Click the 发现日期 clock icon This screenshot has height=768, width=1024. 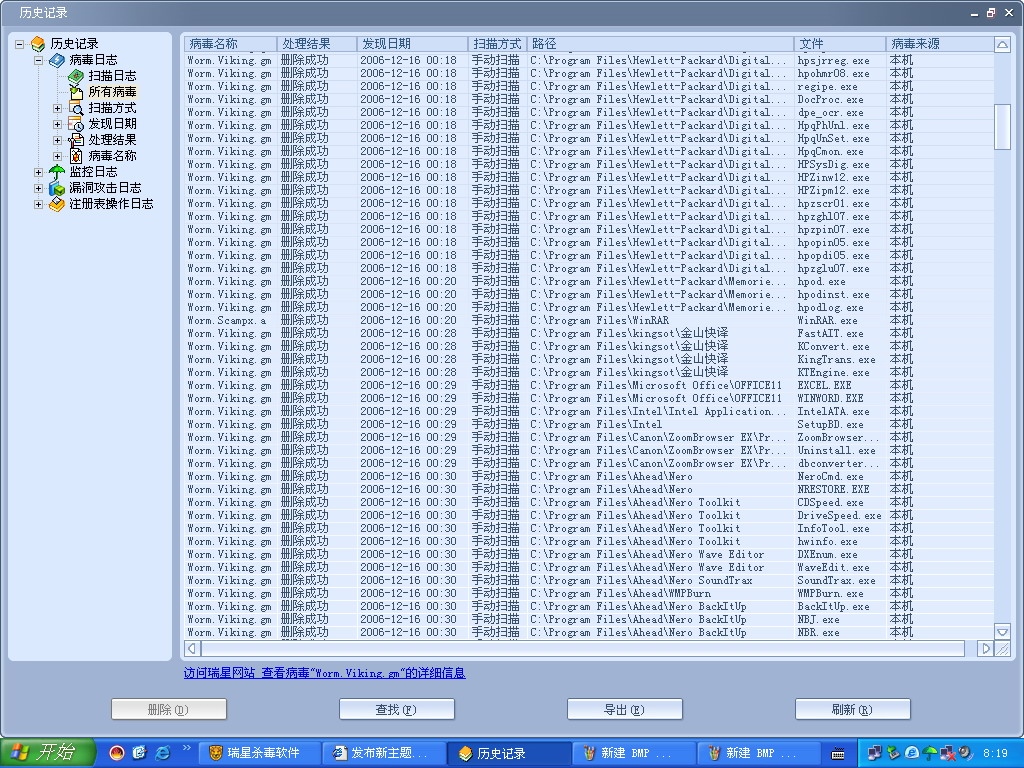76,124
